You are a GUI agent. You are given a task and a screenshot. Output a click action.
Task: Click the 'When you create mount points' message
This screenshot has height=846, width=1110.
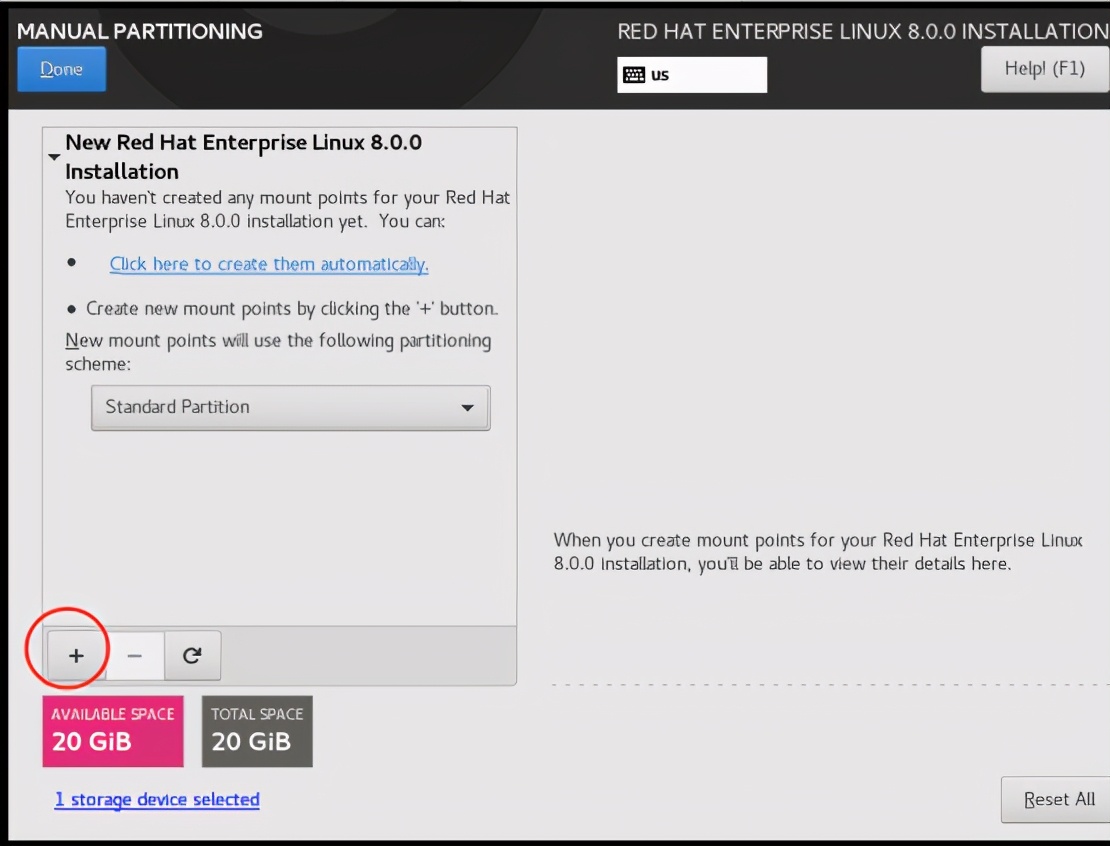[818, 551]
